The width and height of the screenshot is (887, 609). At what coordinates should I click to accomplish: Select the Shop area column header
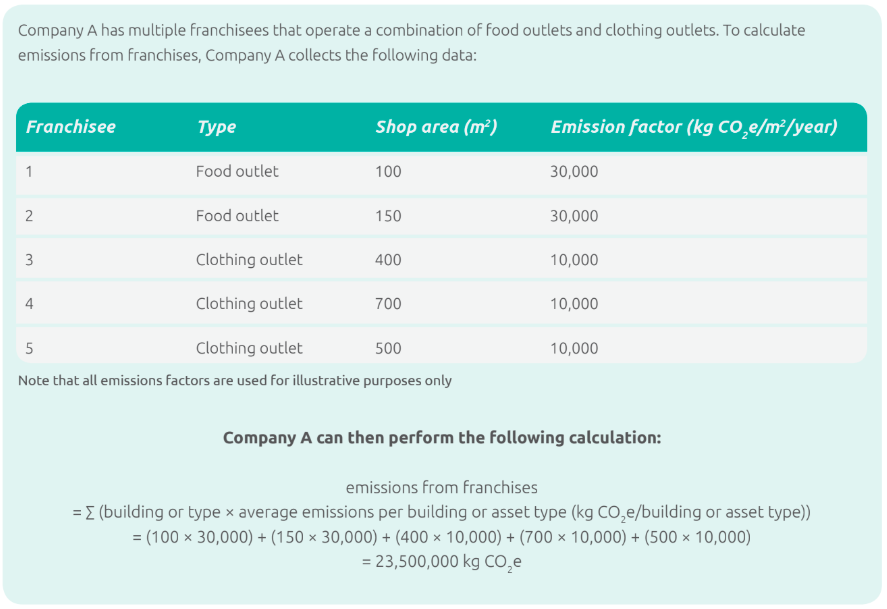[436, 127]
